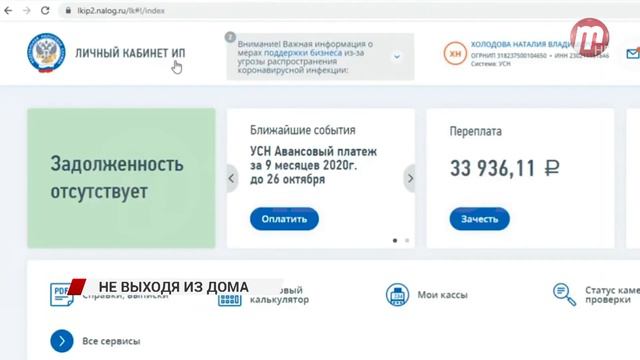Click the browser forward arrow

point(27,11)
